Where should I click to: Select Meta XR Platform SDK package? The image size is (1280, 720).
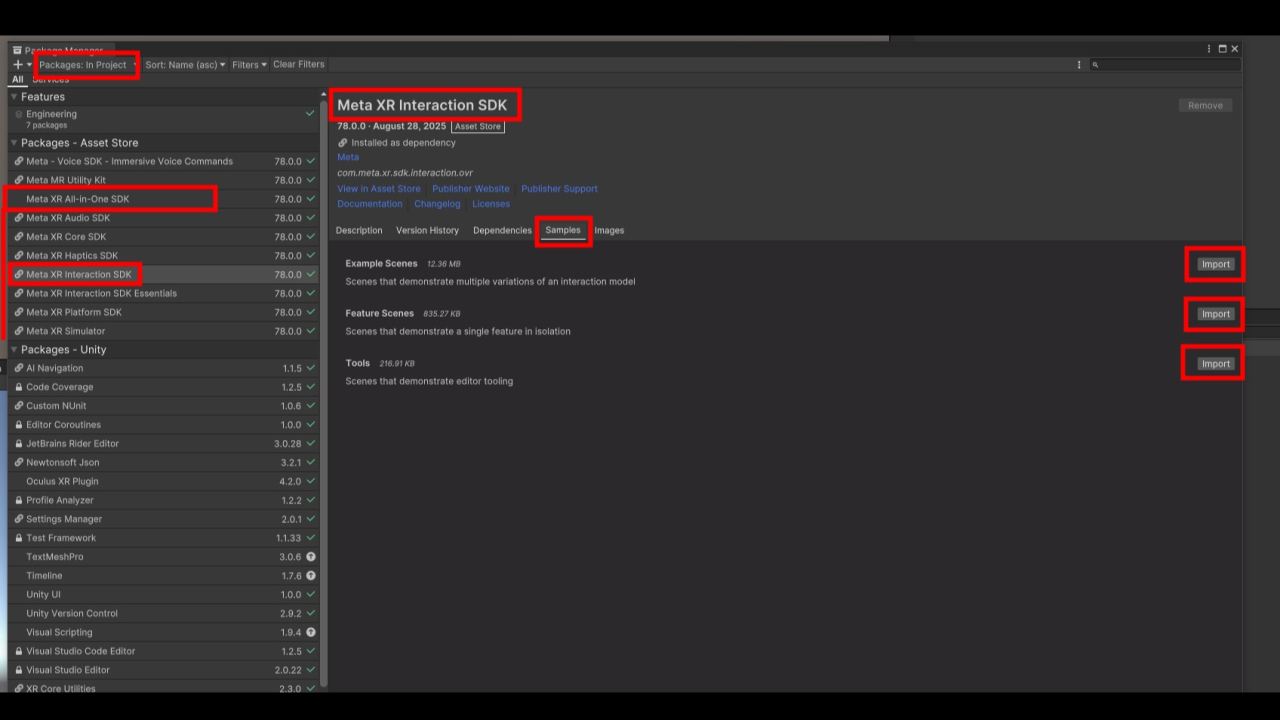(164, 312)
